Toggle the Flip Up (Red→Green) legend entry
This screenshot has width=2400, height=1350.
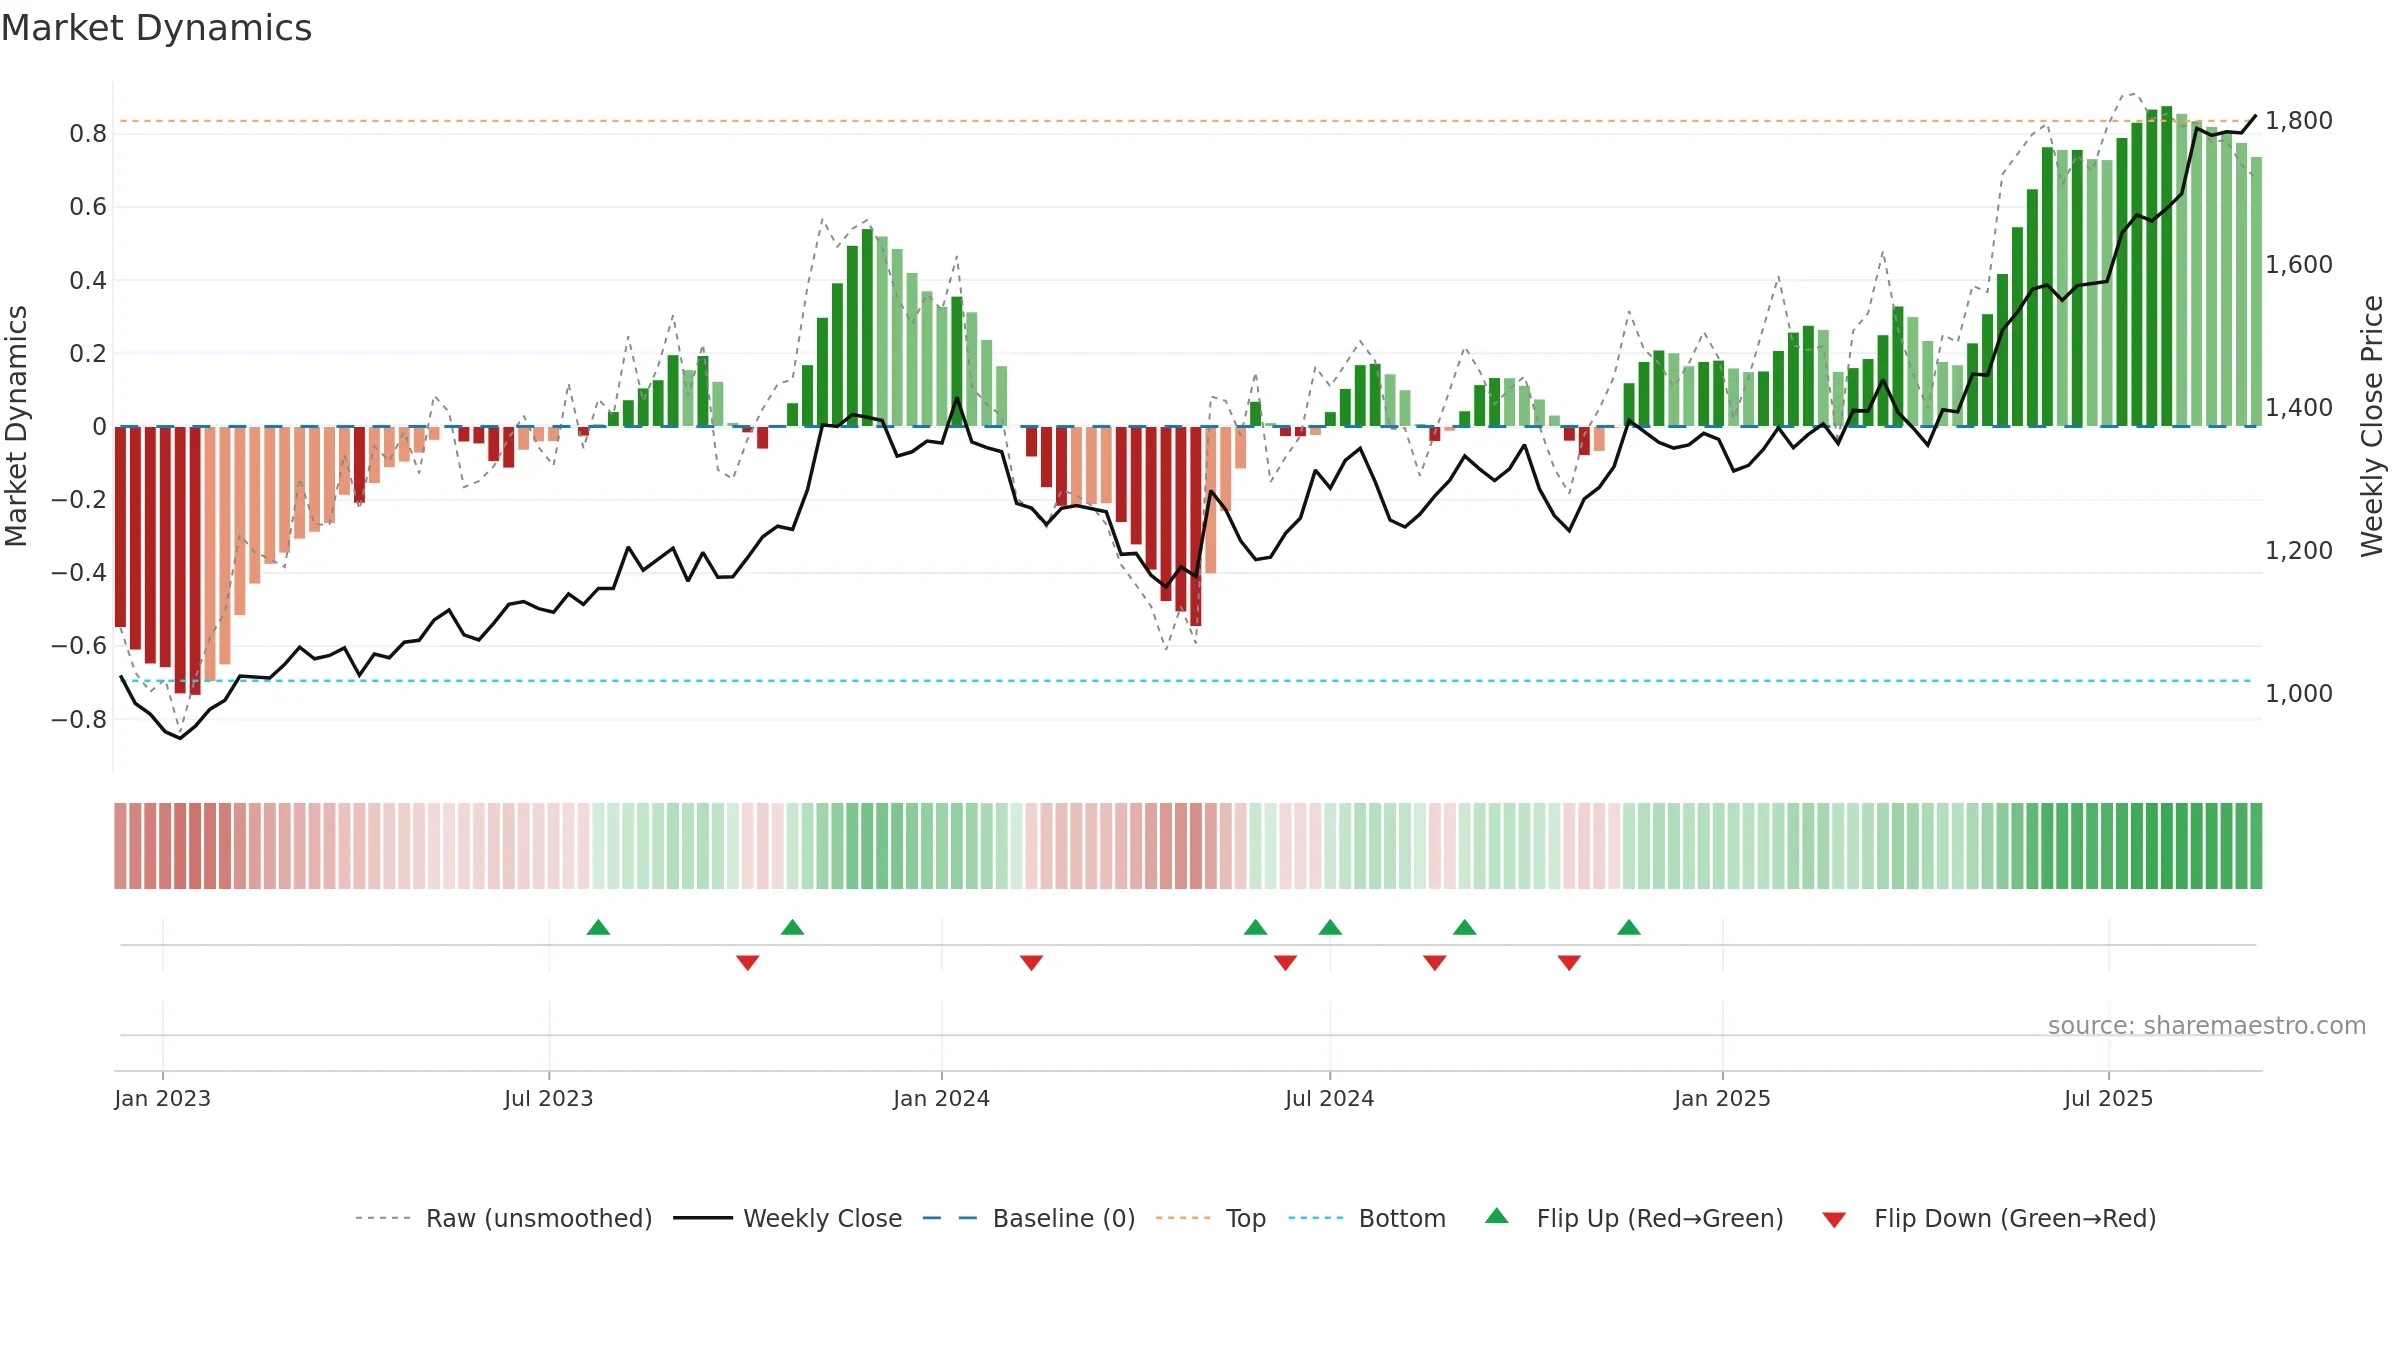click(1633, 1218)
